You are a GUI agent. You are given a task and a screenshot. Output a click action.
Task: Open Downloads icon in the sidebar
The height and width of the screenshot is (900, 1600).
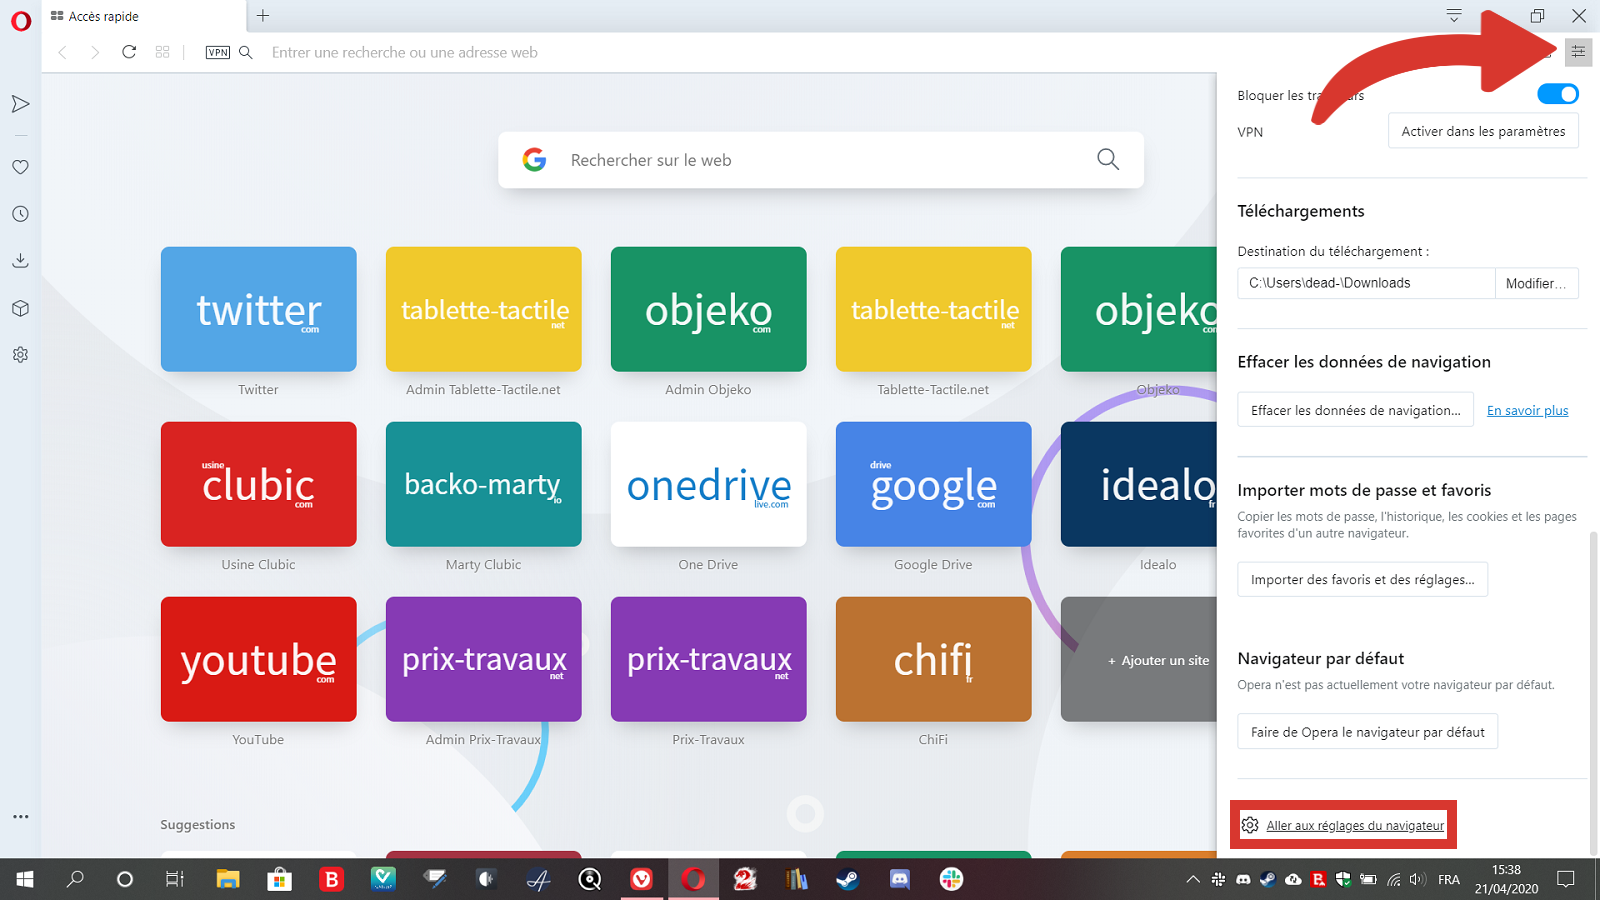tap(20, 261)
